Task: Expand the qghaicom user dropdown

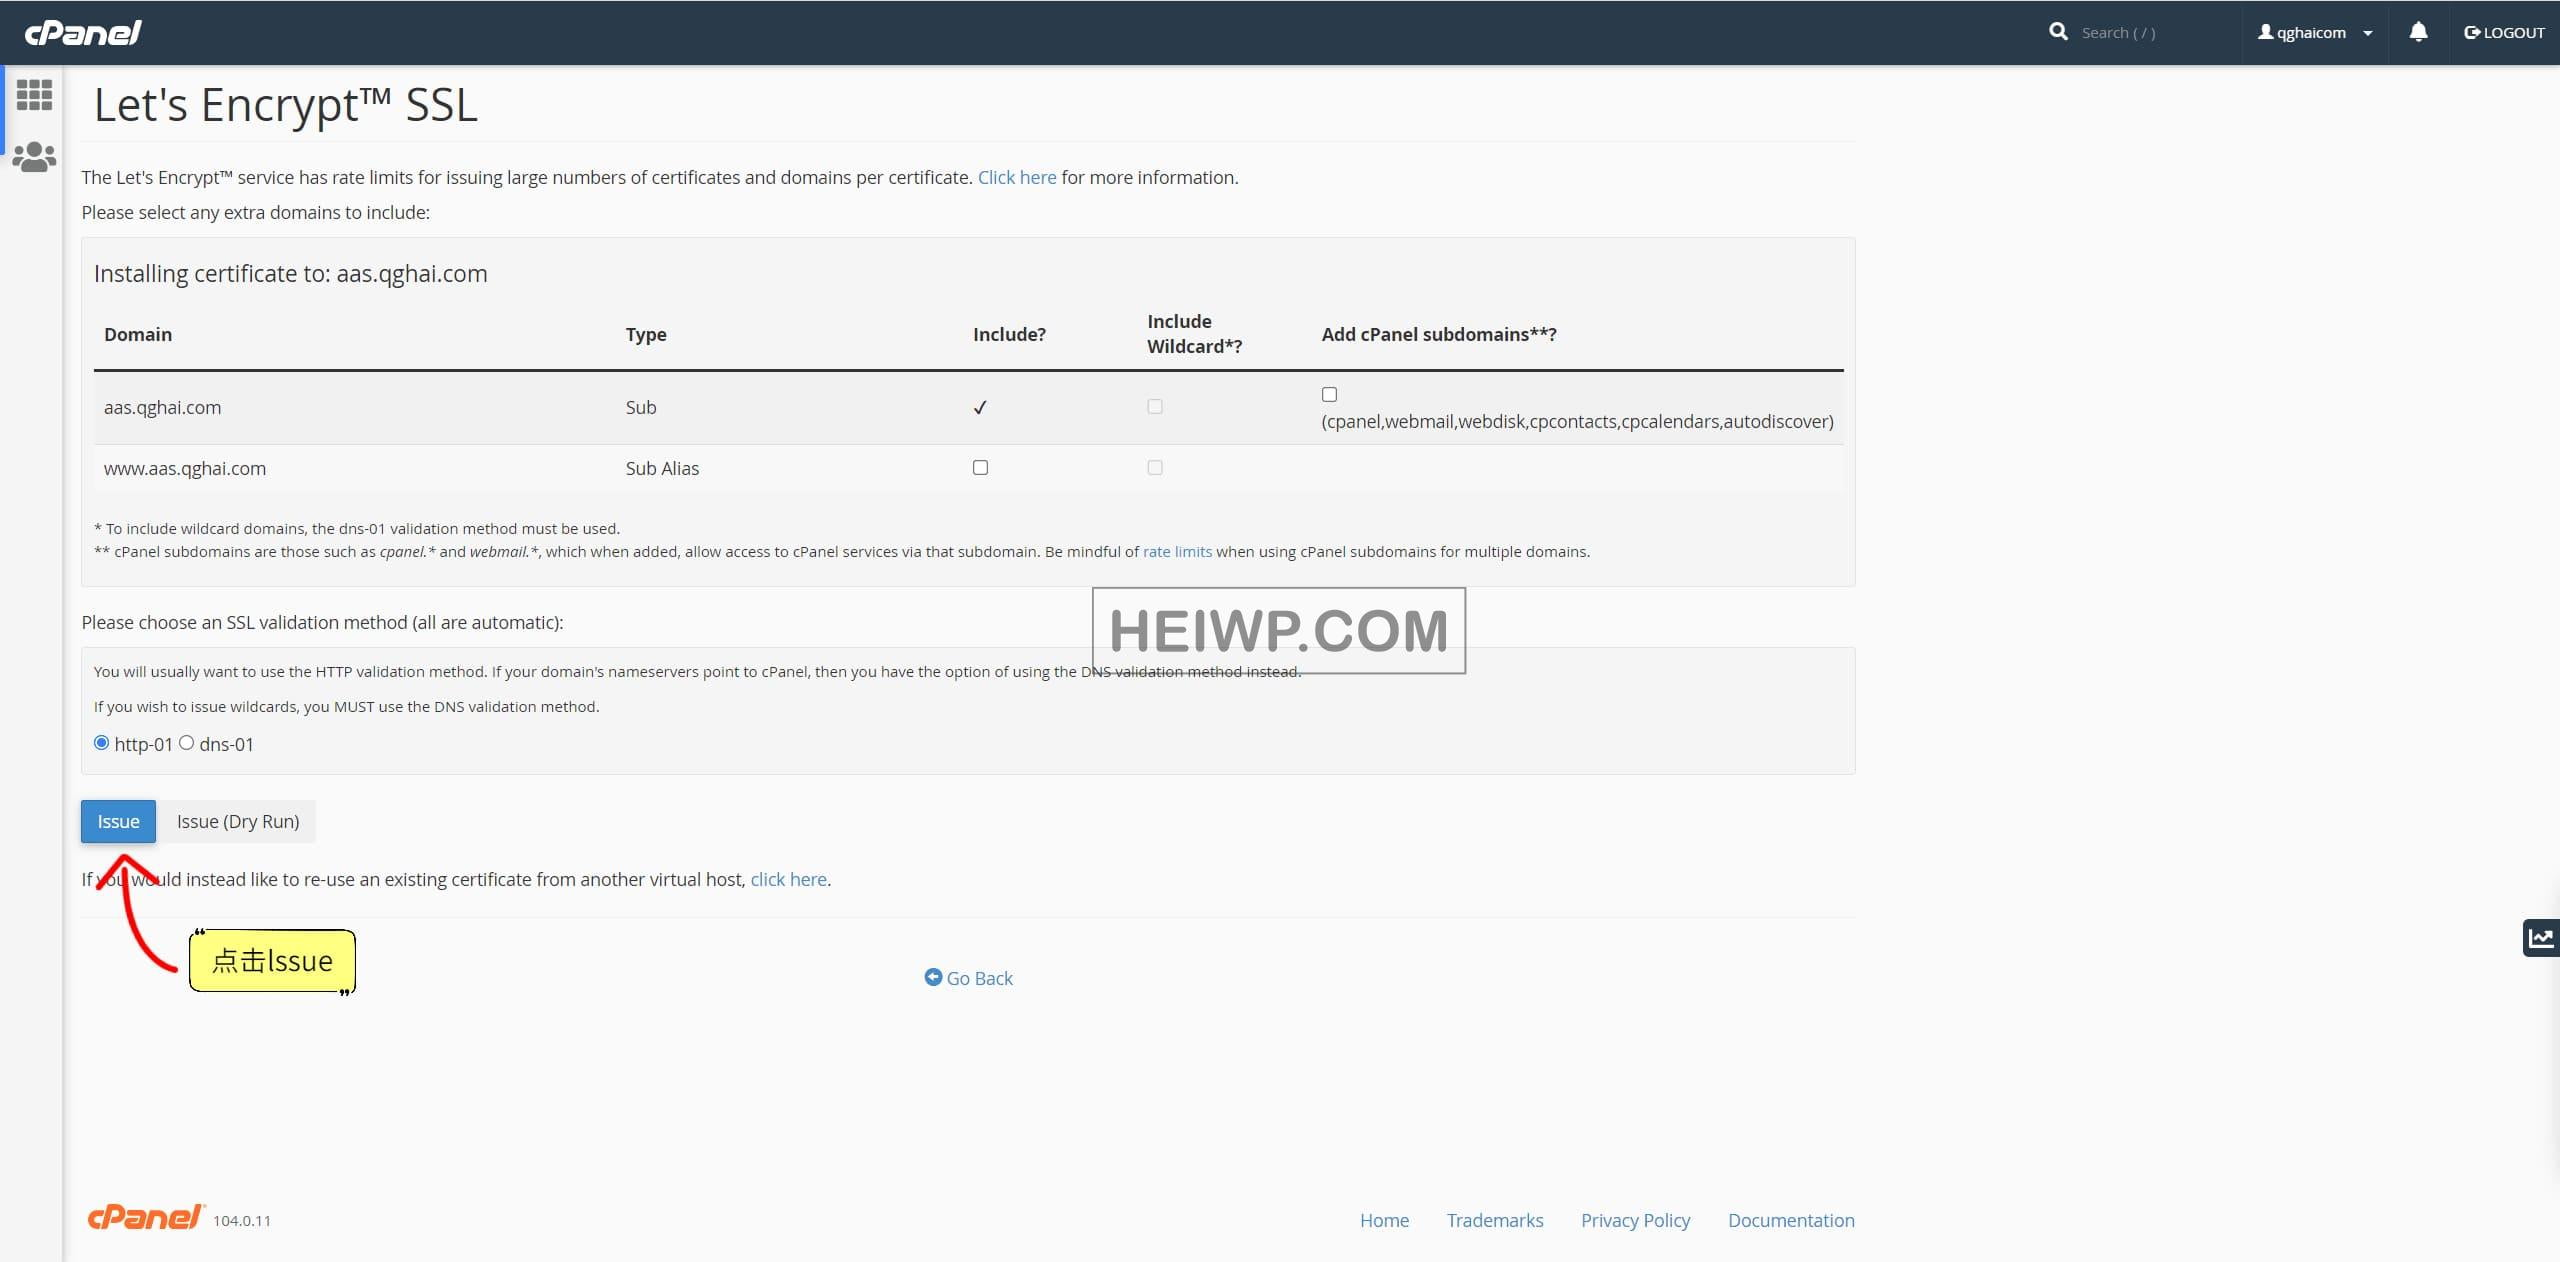Action: (x=2315, y=33)
